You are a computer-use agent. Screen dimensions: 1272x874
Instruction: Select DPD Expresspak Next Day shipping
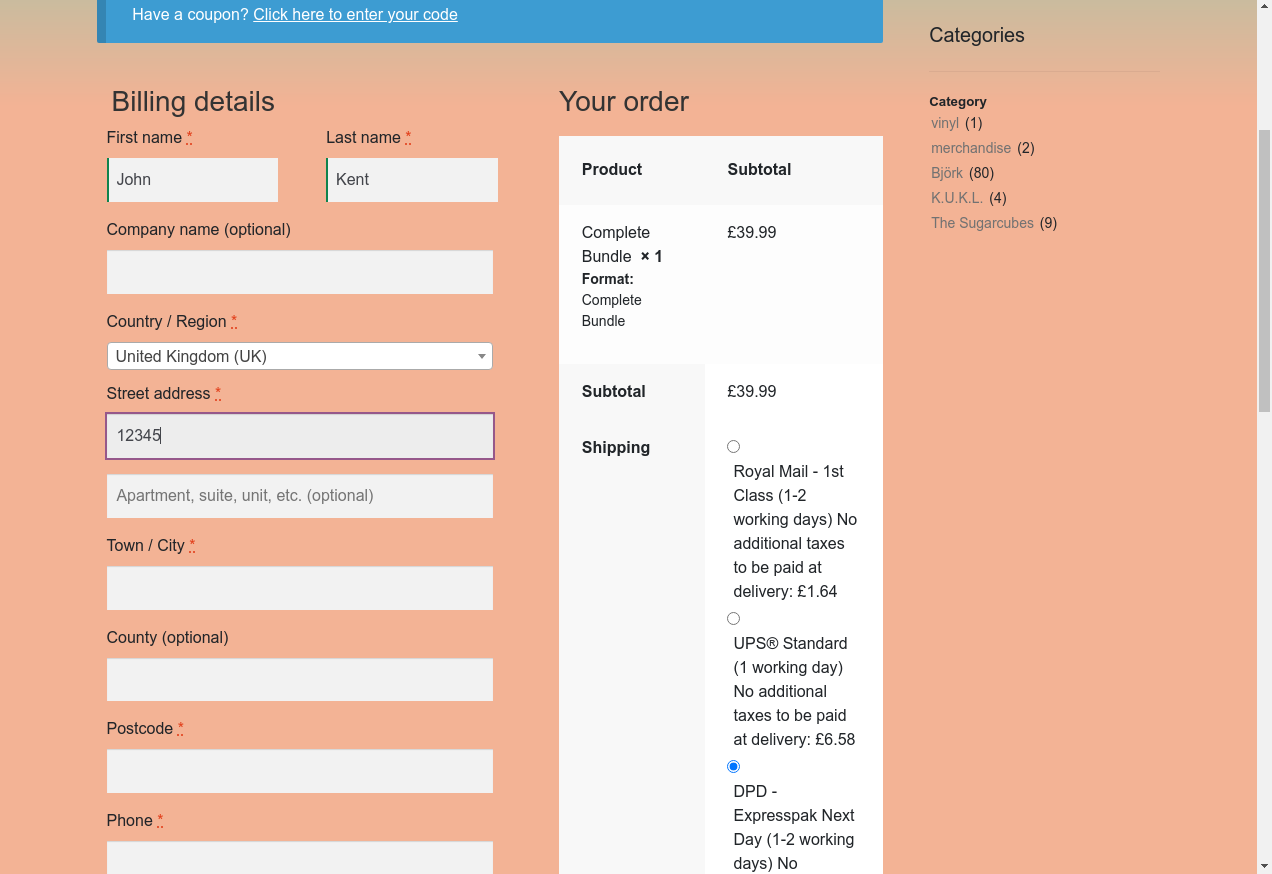point(733,767)
